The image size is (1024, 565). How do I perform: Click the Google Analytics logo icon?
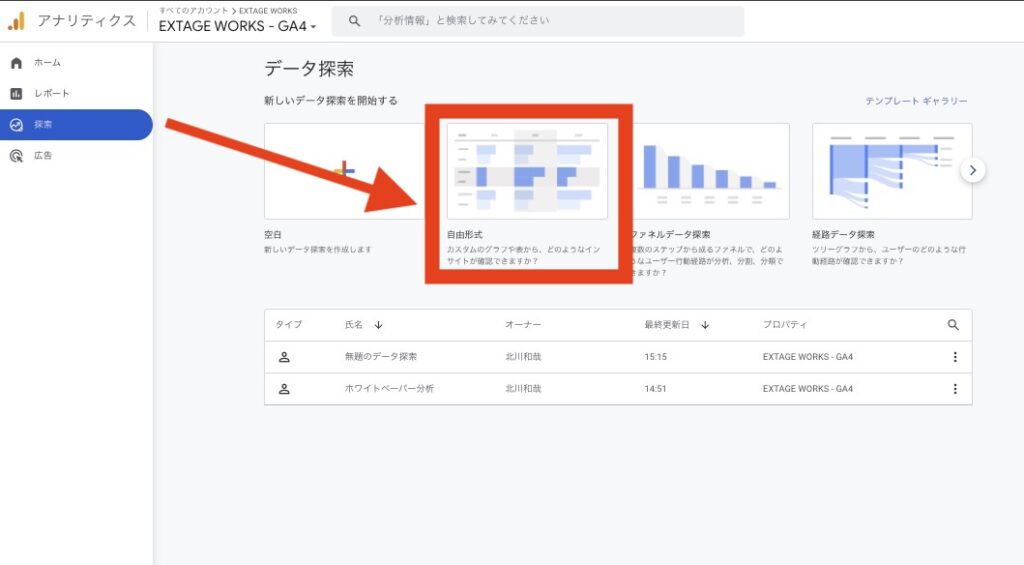(x=16, y=21)
